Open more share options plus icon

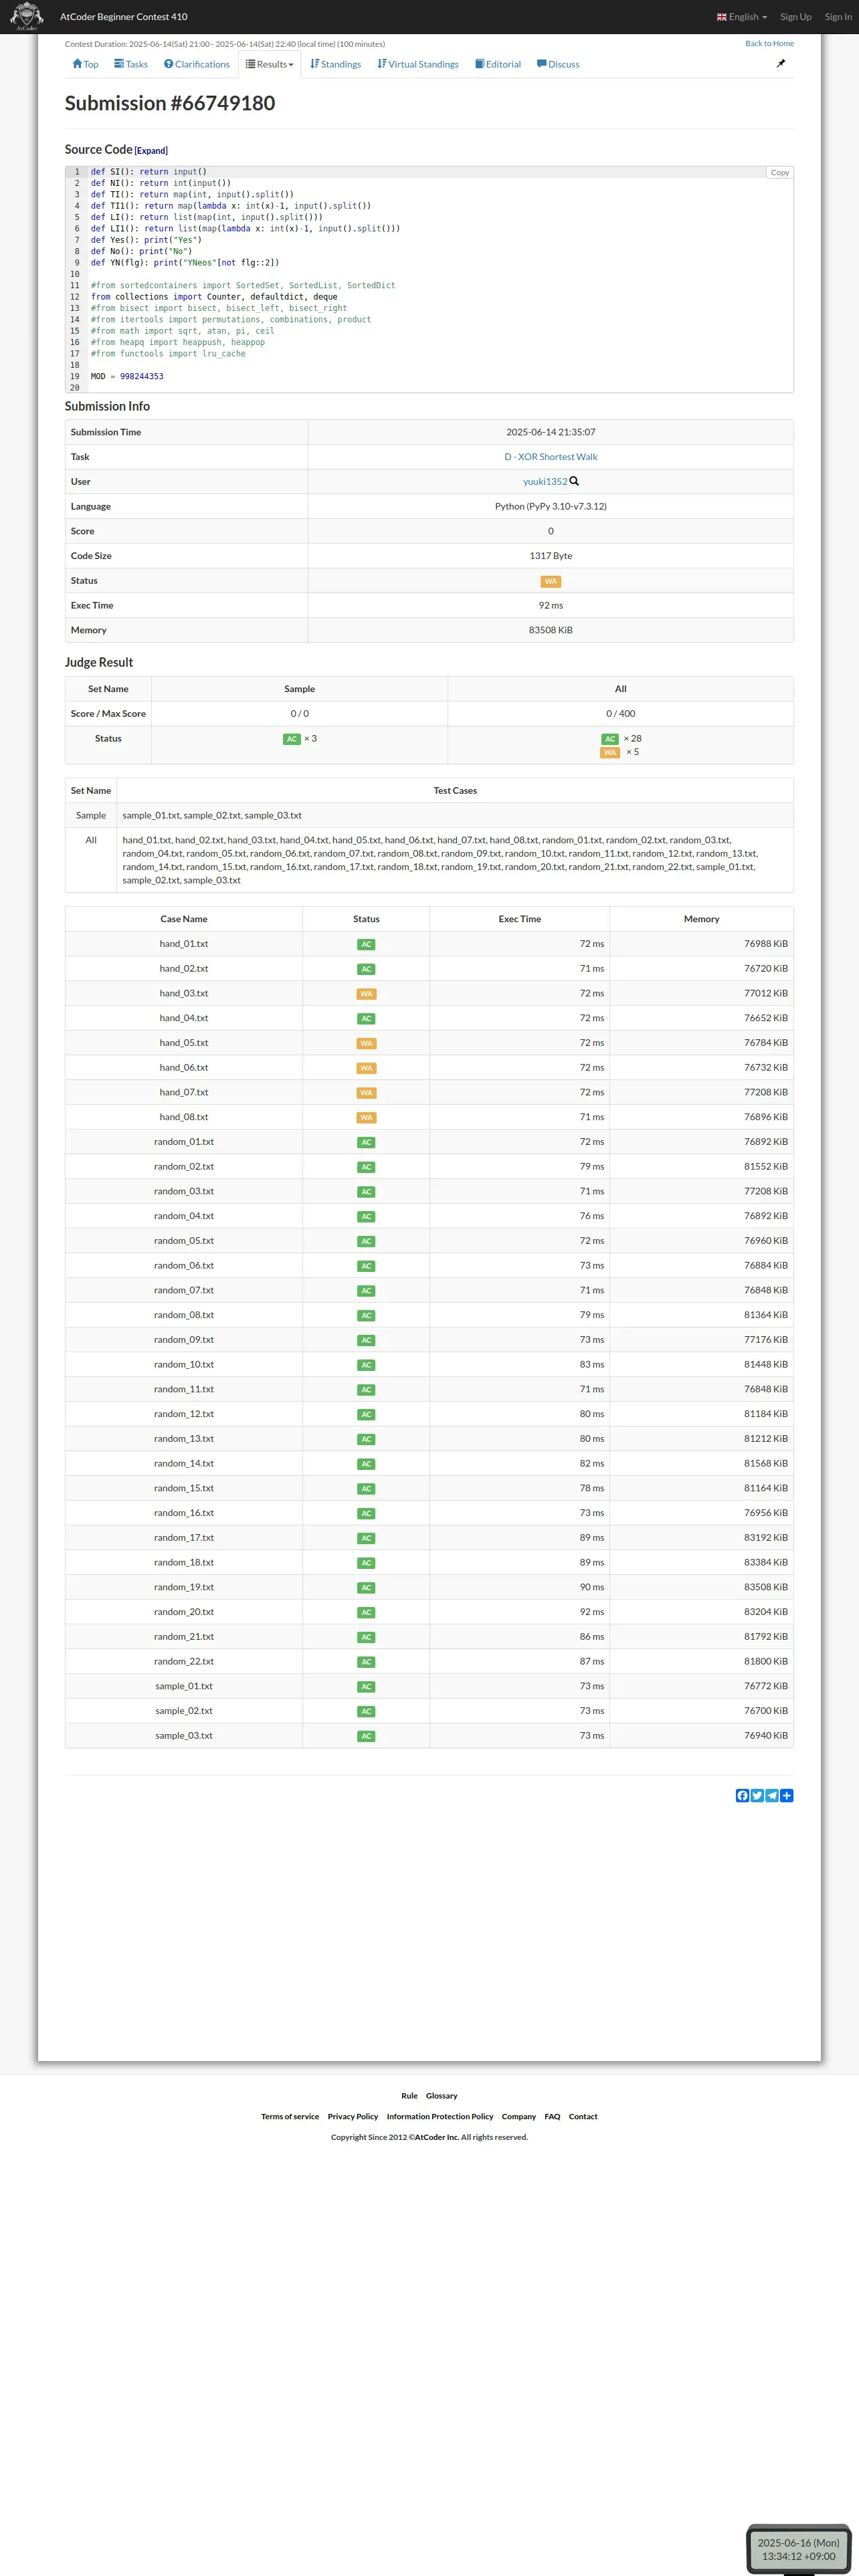pyautogui.click(x=787, y=1795)
